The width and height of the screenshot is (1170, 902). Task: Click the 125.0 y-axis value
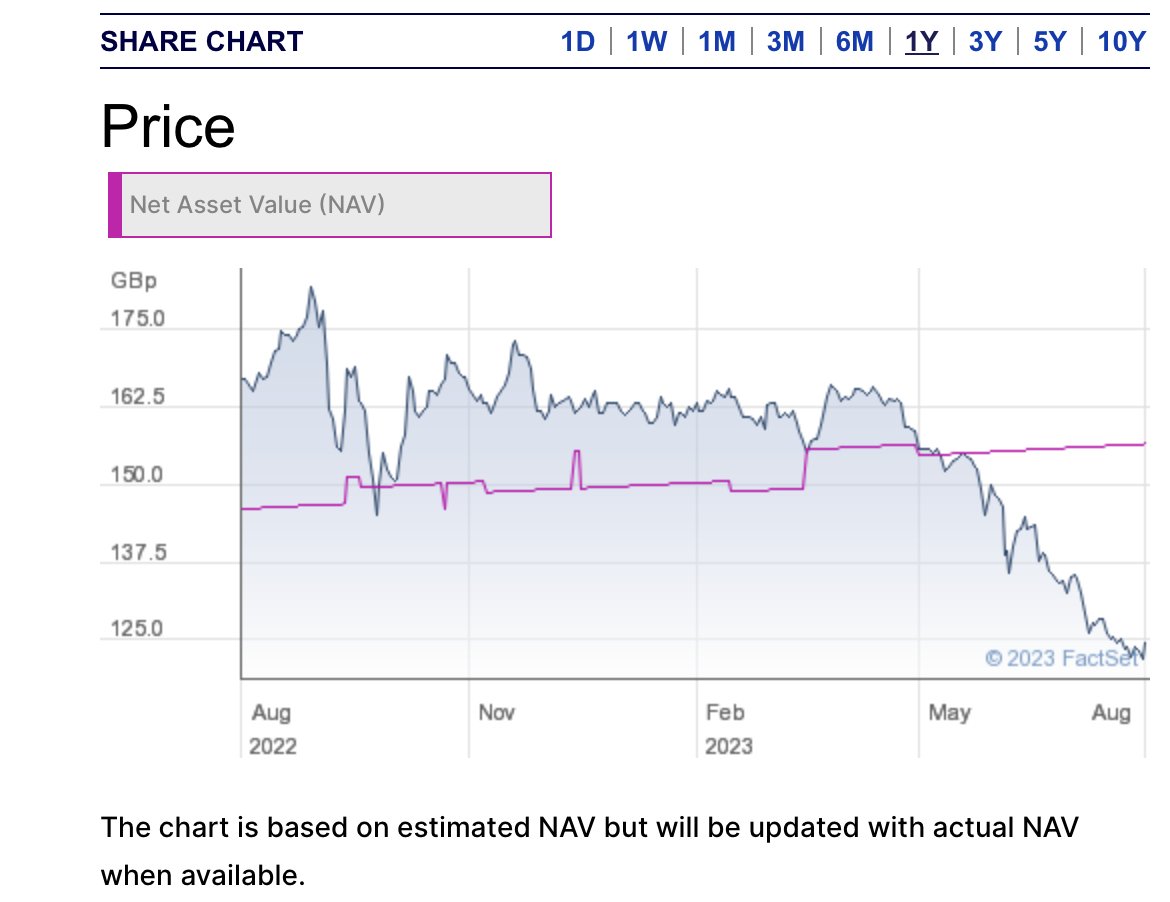[x=137, y=628]
